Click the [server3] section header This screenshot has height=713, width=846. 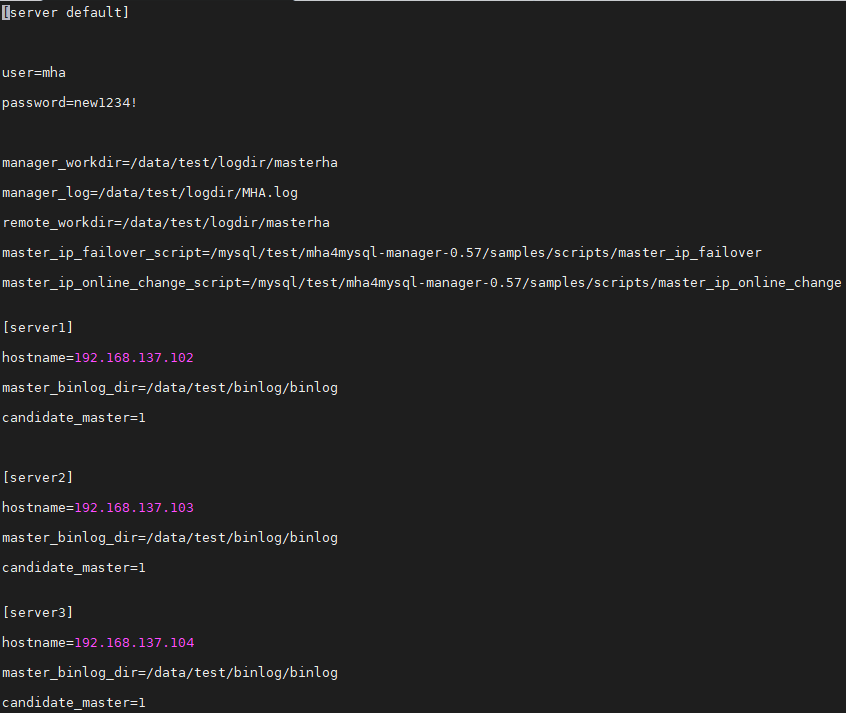pos(37,613)
